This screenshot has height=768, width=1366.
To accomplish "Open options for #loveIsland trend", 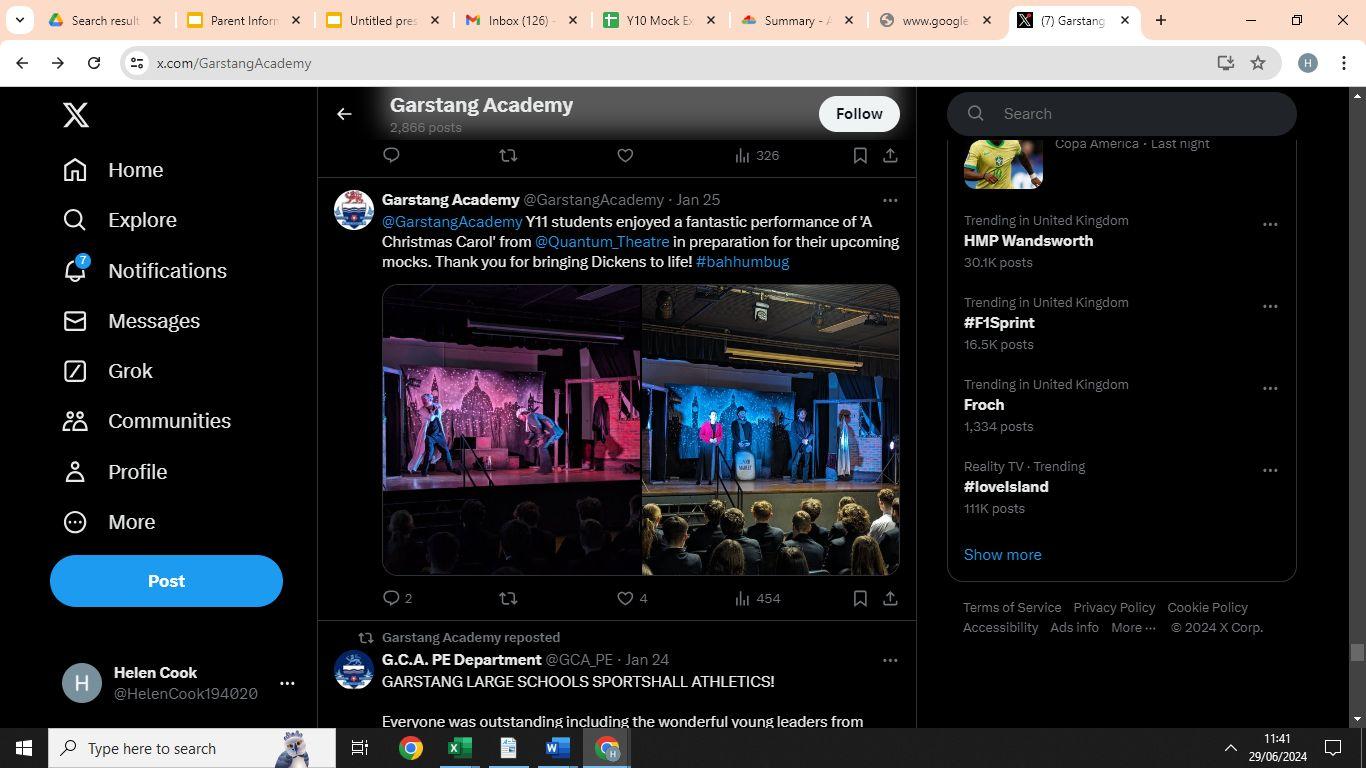I will (1270, 470).
